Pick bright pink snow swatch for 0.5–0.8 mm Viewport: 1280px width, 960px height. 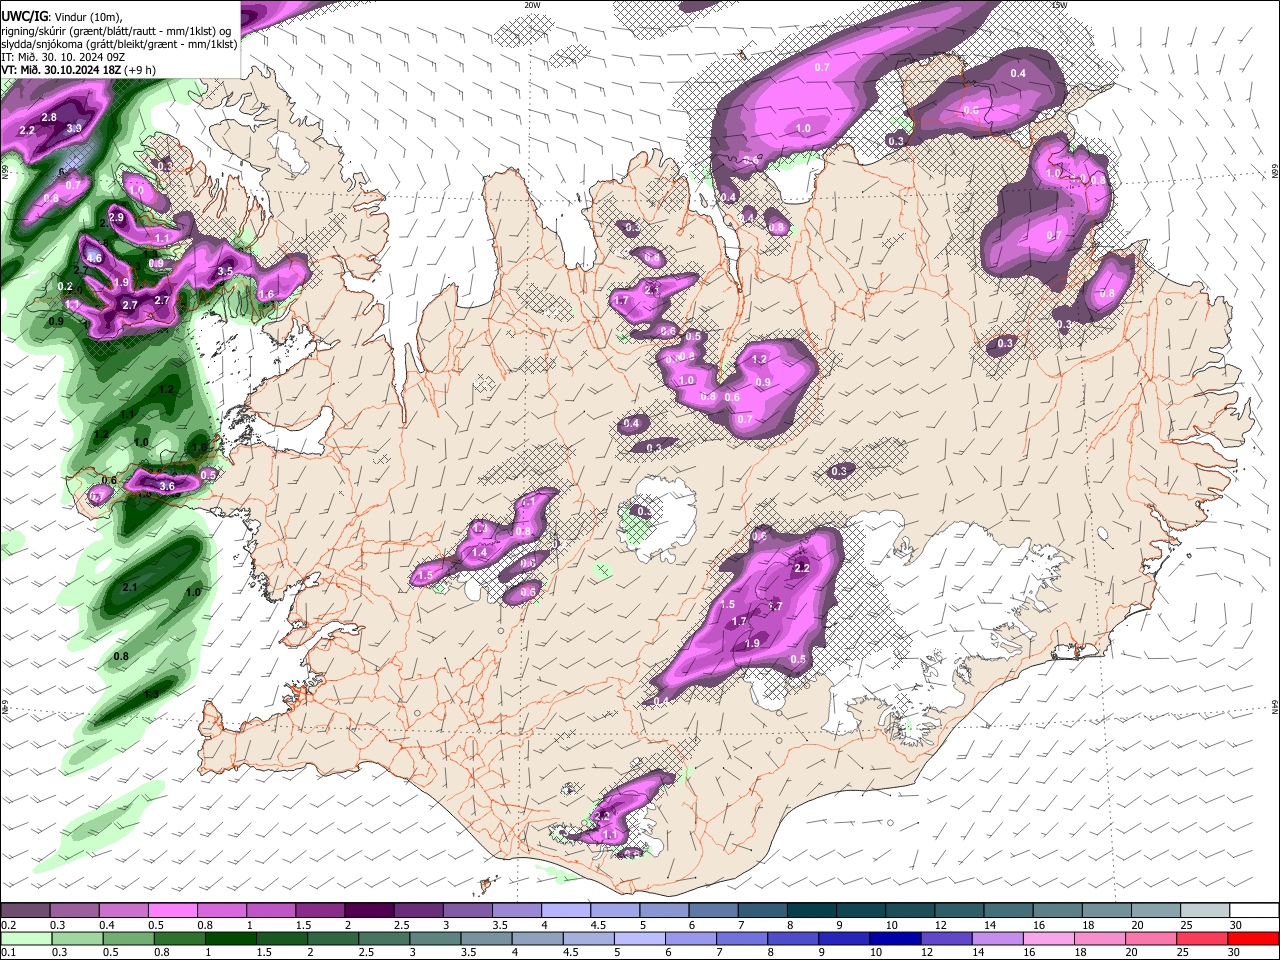(172, 910)
